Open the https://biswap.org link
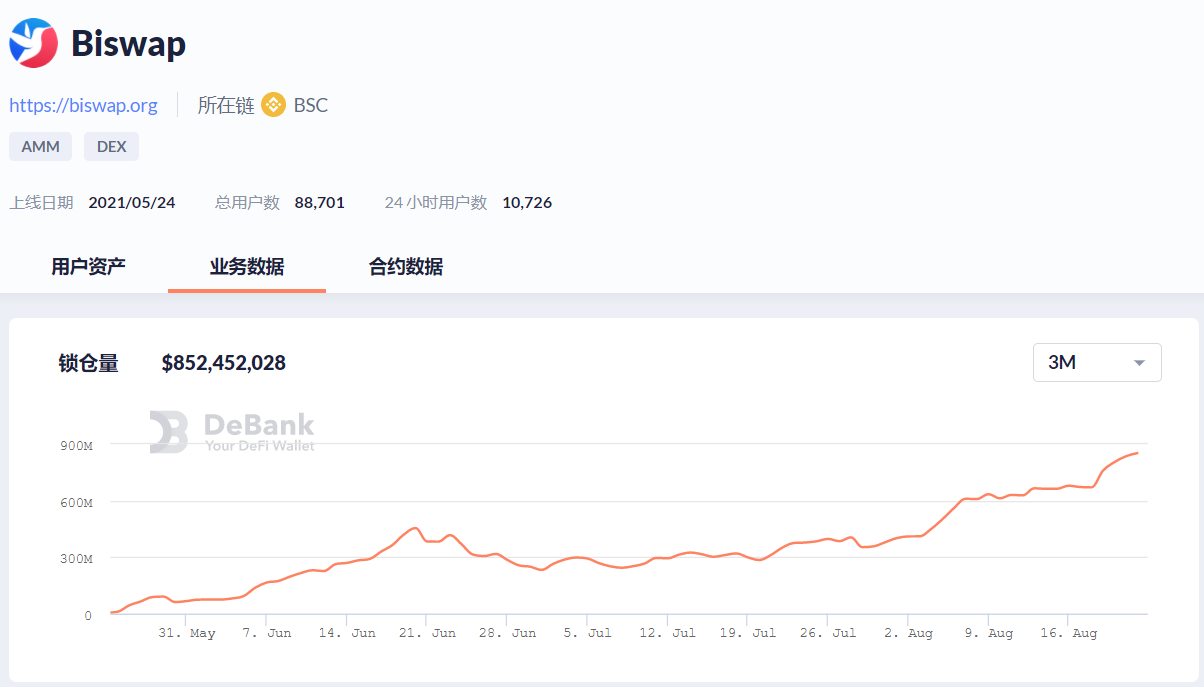1204x687 pixels. (84, 105)
